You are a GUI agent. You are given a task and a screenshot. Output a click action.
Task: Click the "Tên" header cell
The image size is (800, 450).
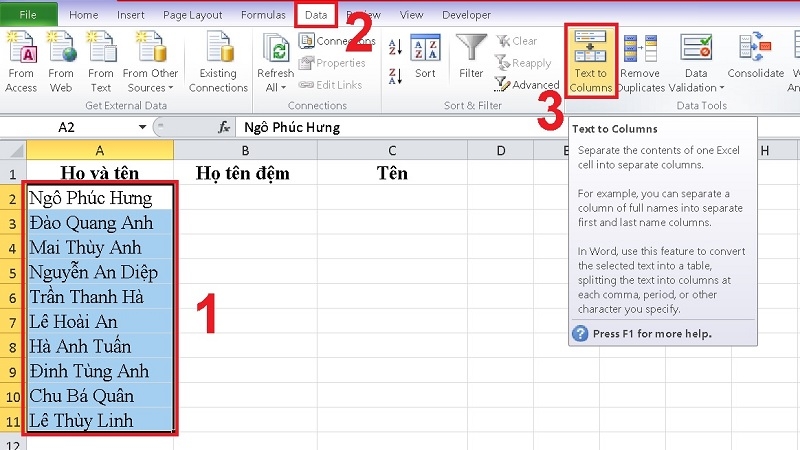(392, 173)
